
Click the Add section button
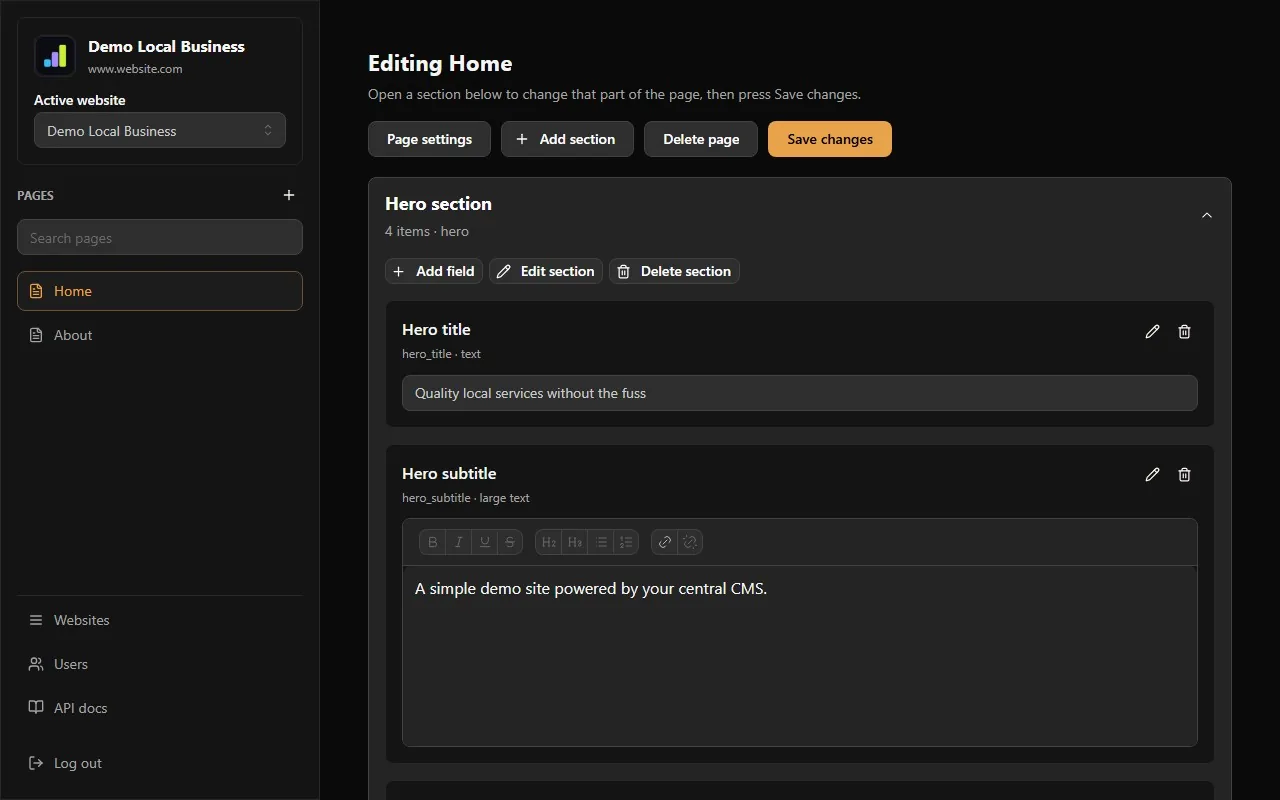click(567, 139)
